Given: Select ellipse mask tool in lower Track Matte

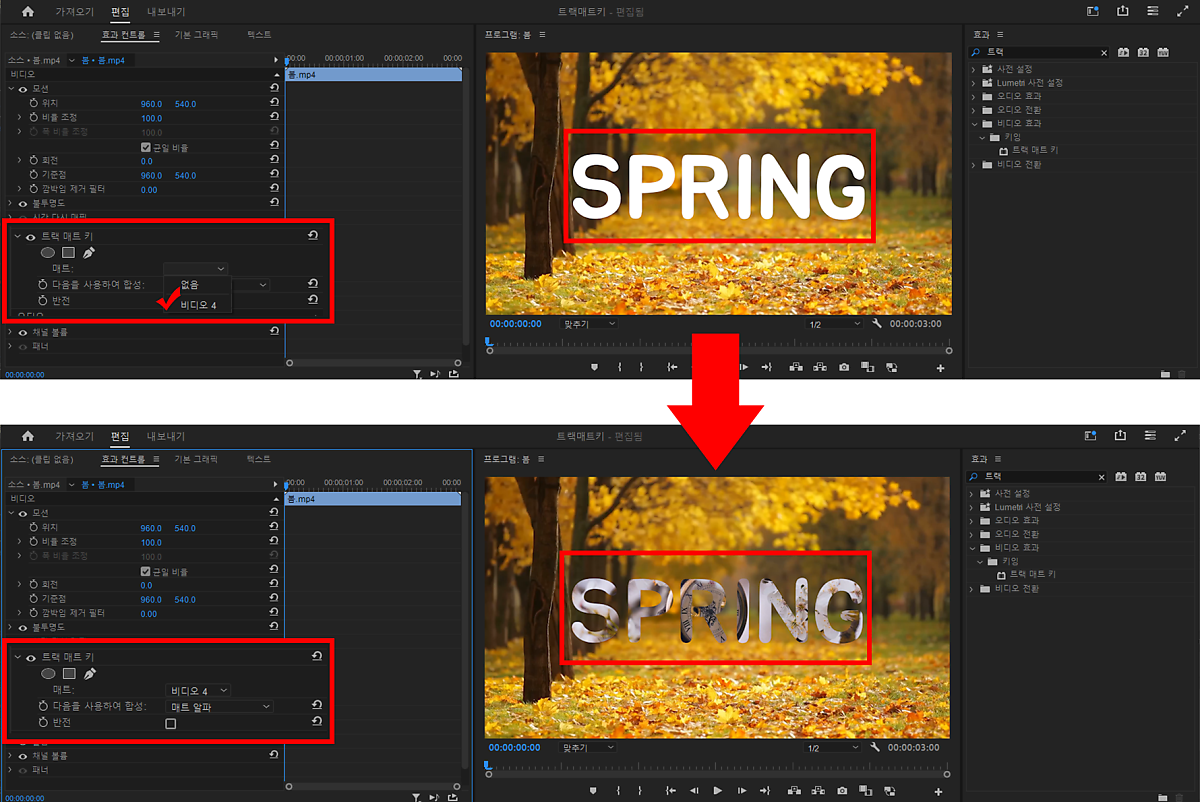Looking at the screenshot, I should (x=48, y=674).
